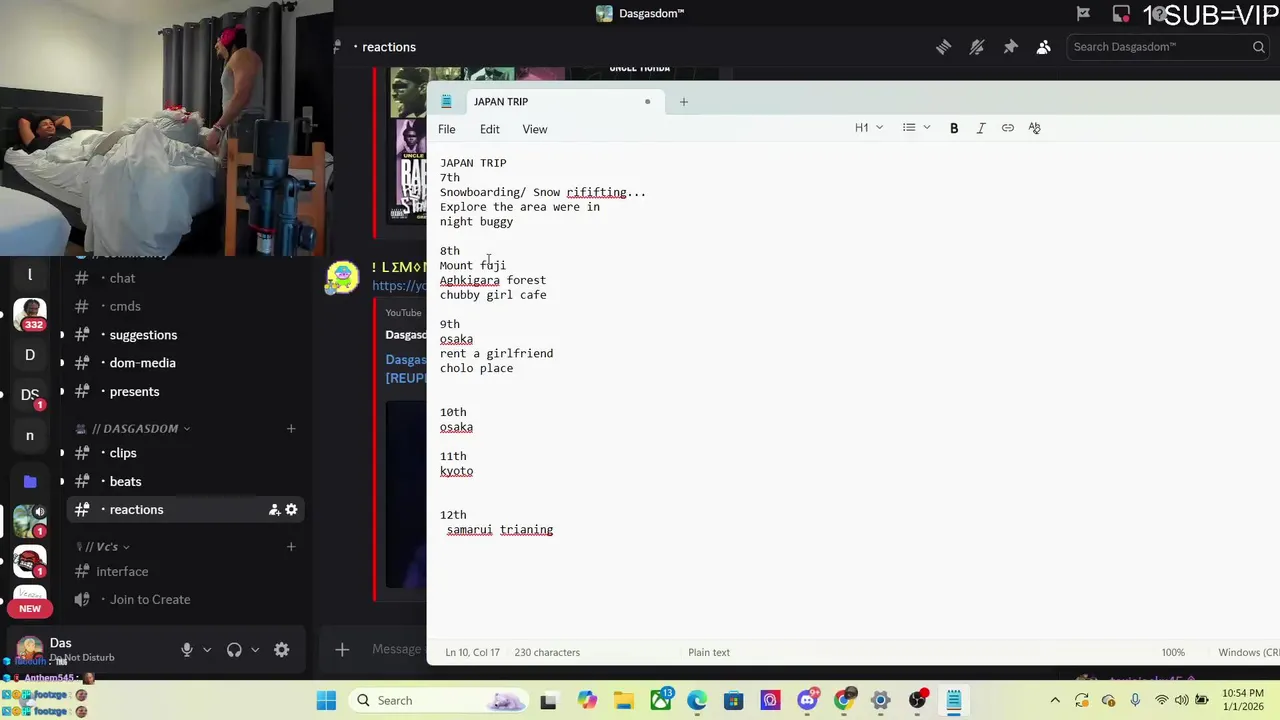The height and width of the screenshot is (720, 1280).
Task: Create channel in Vc's category
Action: pos(291,546)
